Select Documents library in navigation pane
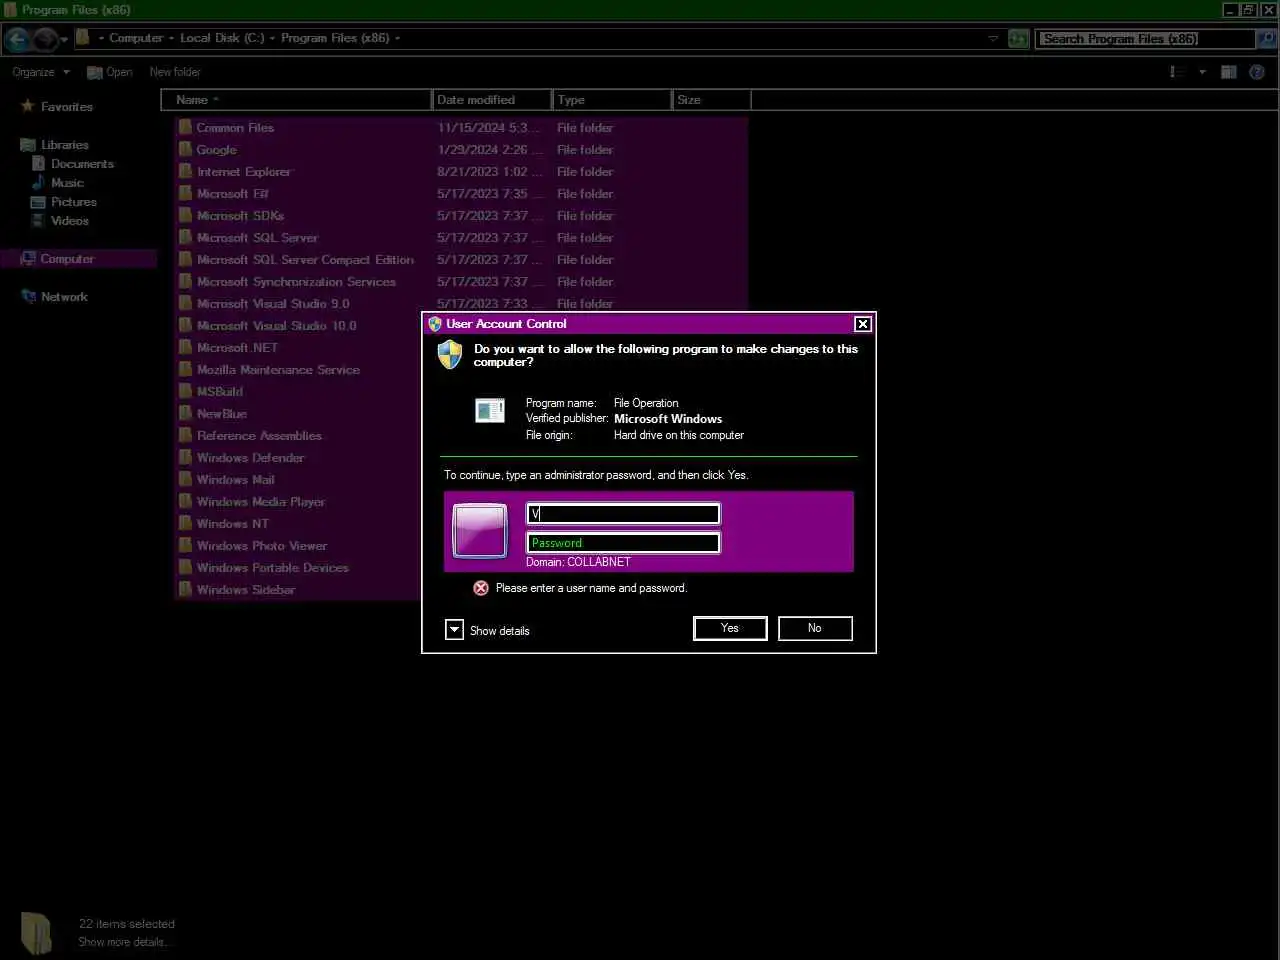The image size is (1280, 960). tap(82, 164)
